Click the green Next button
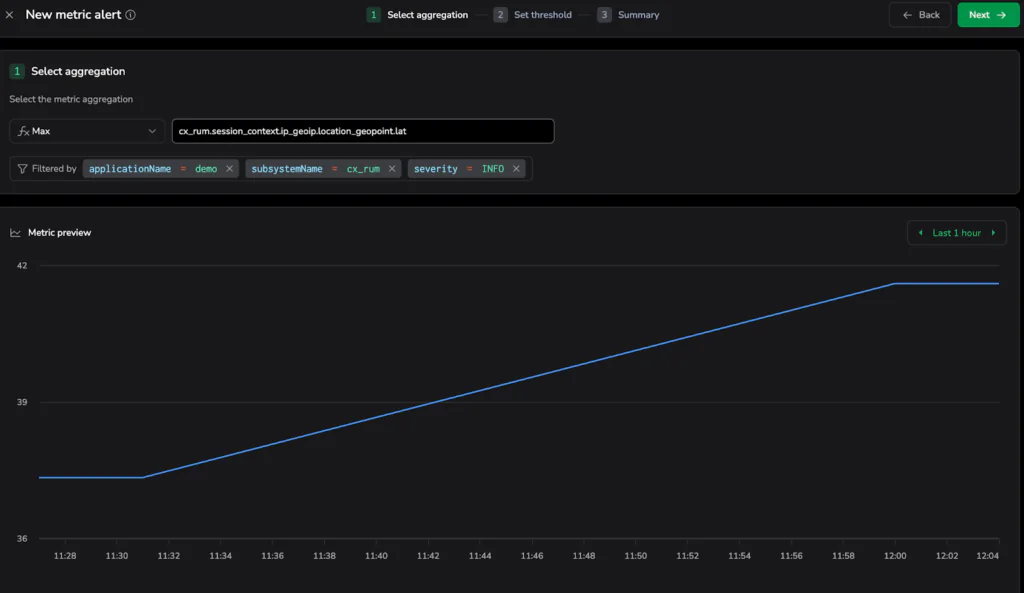Screen dimensions: 1024x593 click(x=987, y=15)
